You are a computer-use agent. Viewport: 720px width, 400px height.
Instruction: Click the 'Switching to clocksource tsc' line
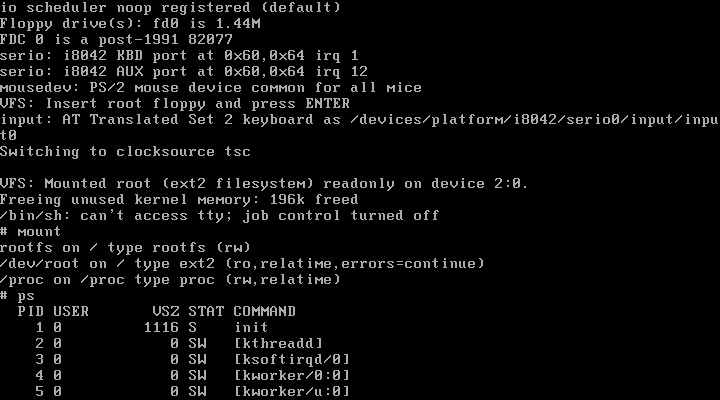coord(125,152)
